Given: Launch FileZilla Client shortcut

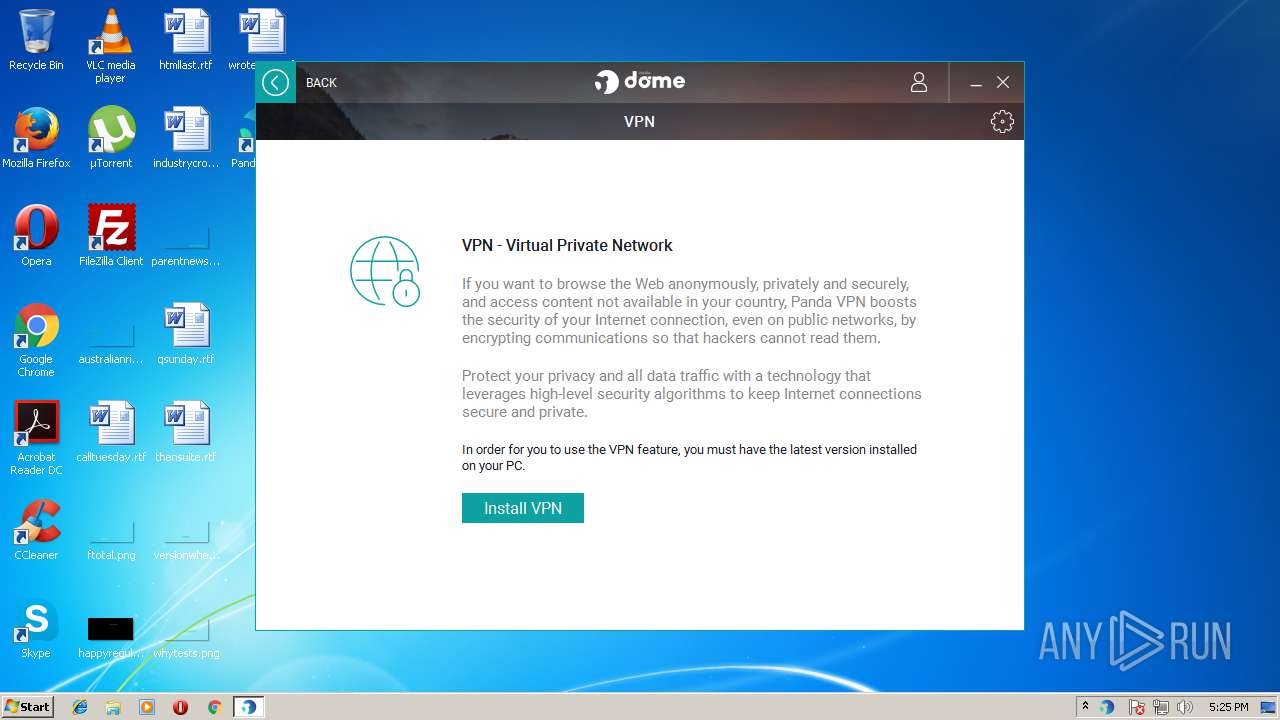Looking at the screenshot, I should pyautogui.click(x=111, y=236).
